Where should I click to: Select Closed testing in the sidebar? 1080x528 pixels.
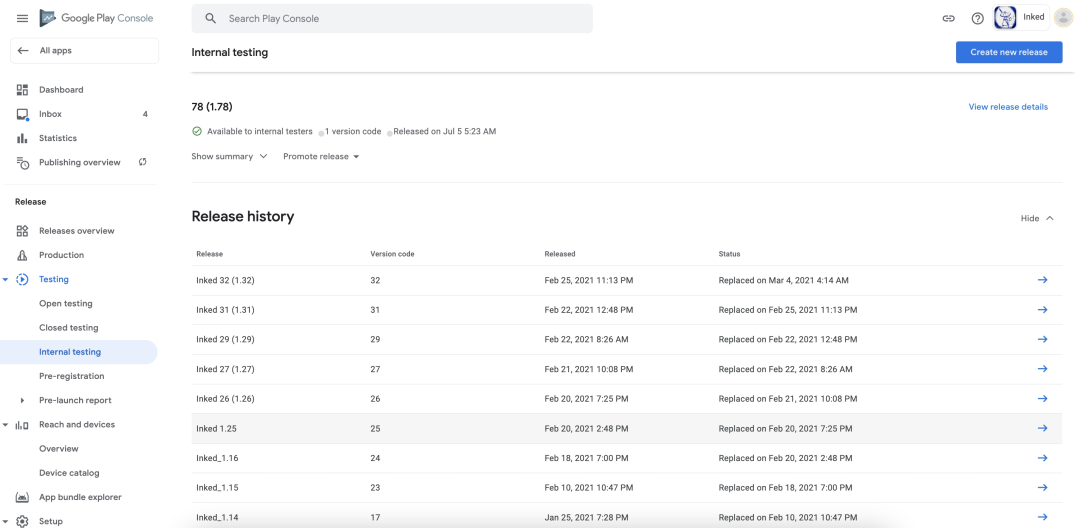pyautogui.click(x=68, y=328)
